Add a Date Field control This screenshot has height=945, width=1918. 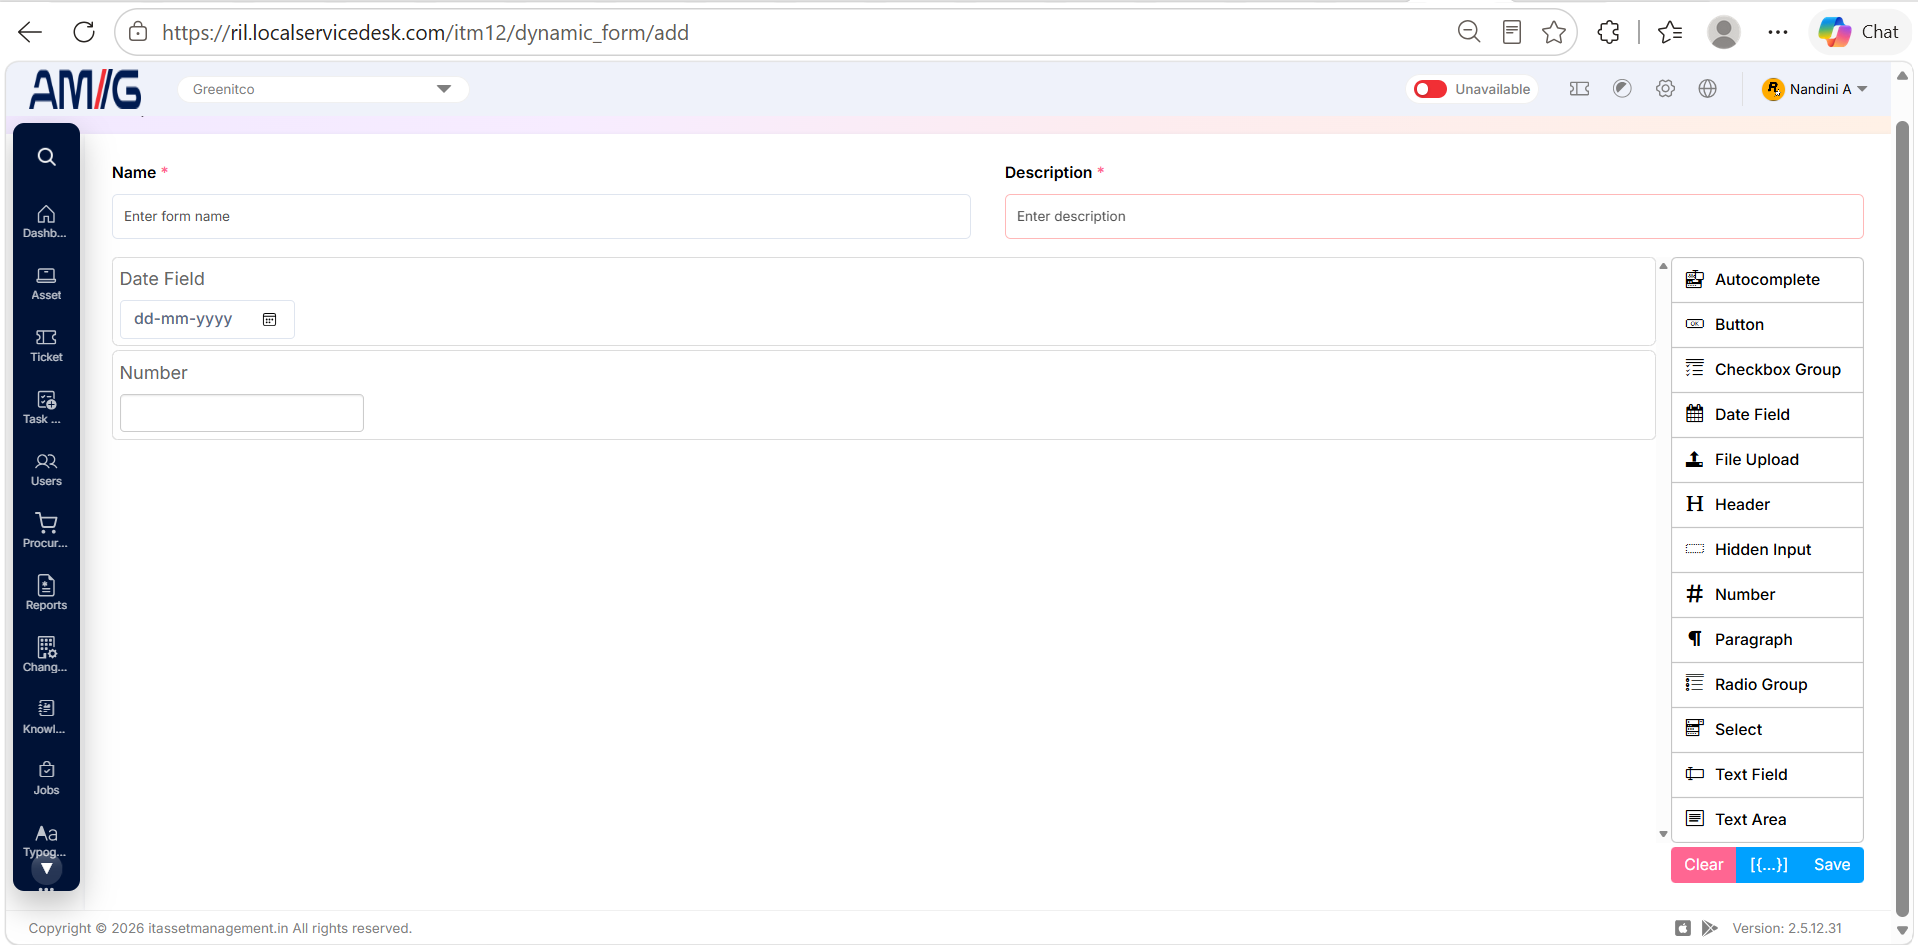click(1767, 415)
